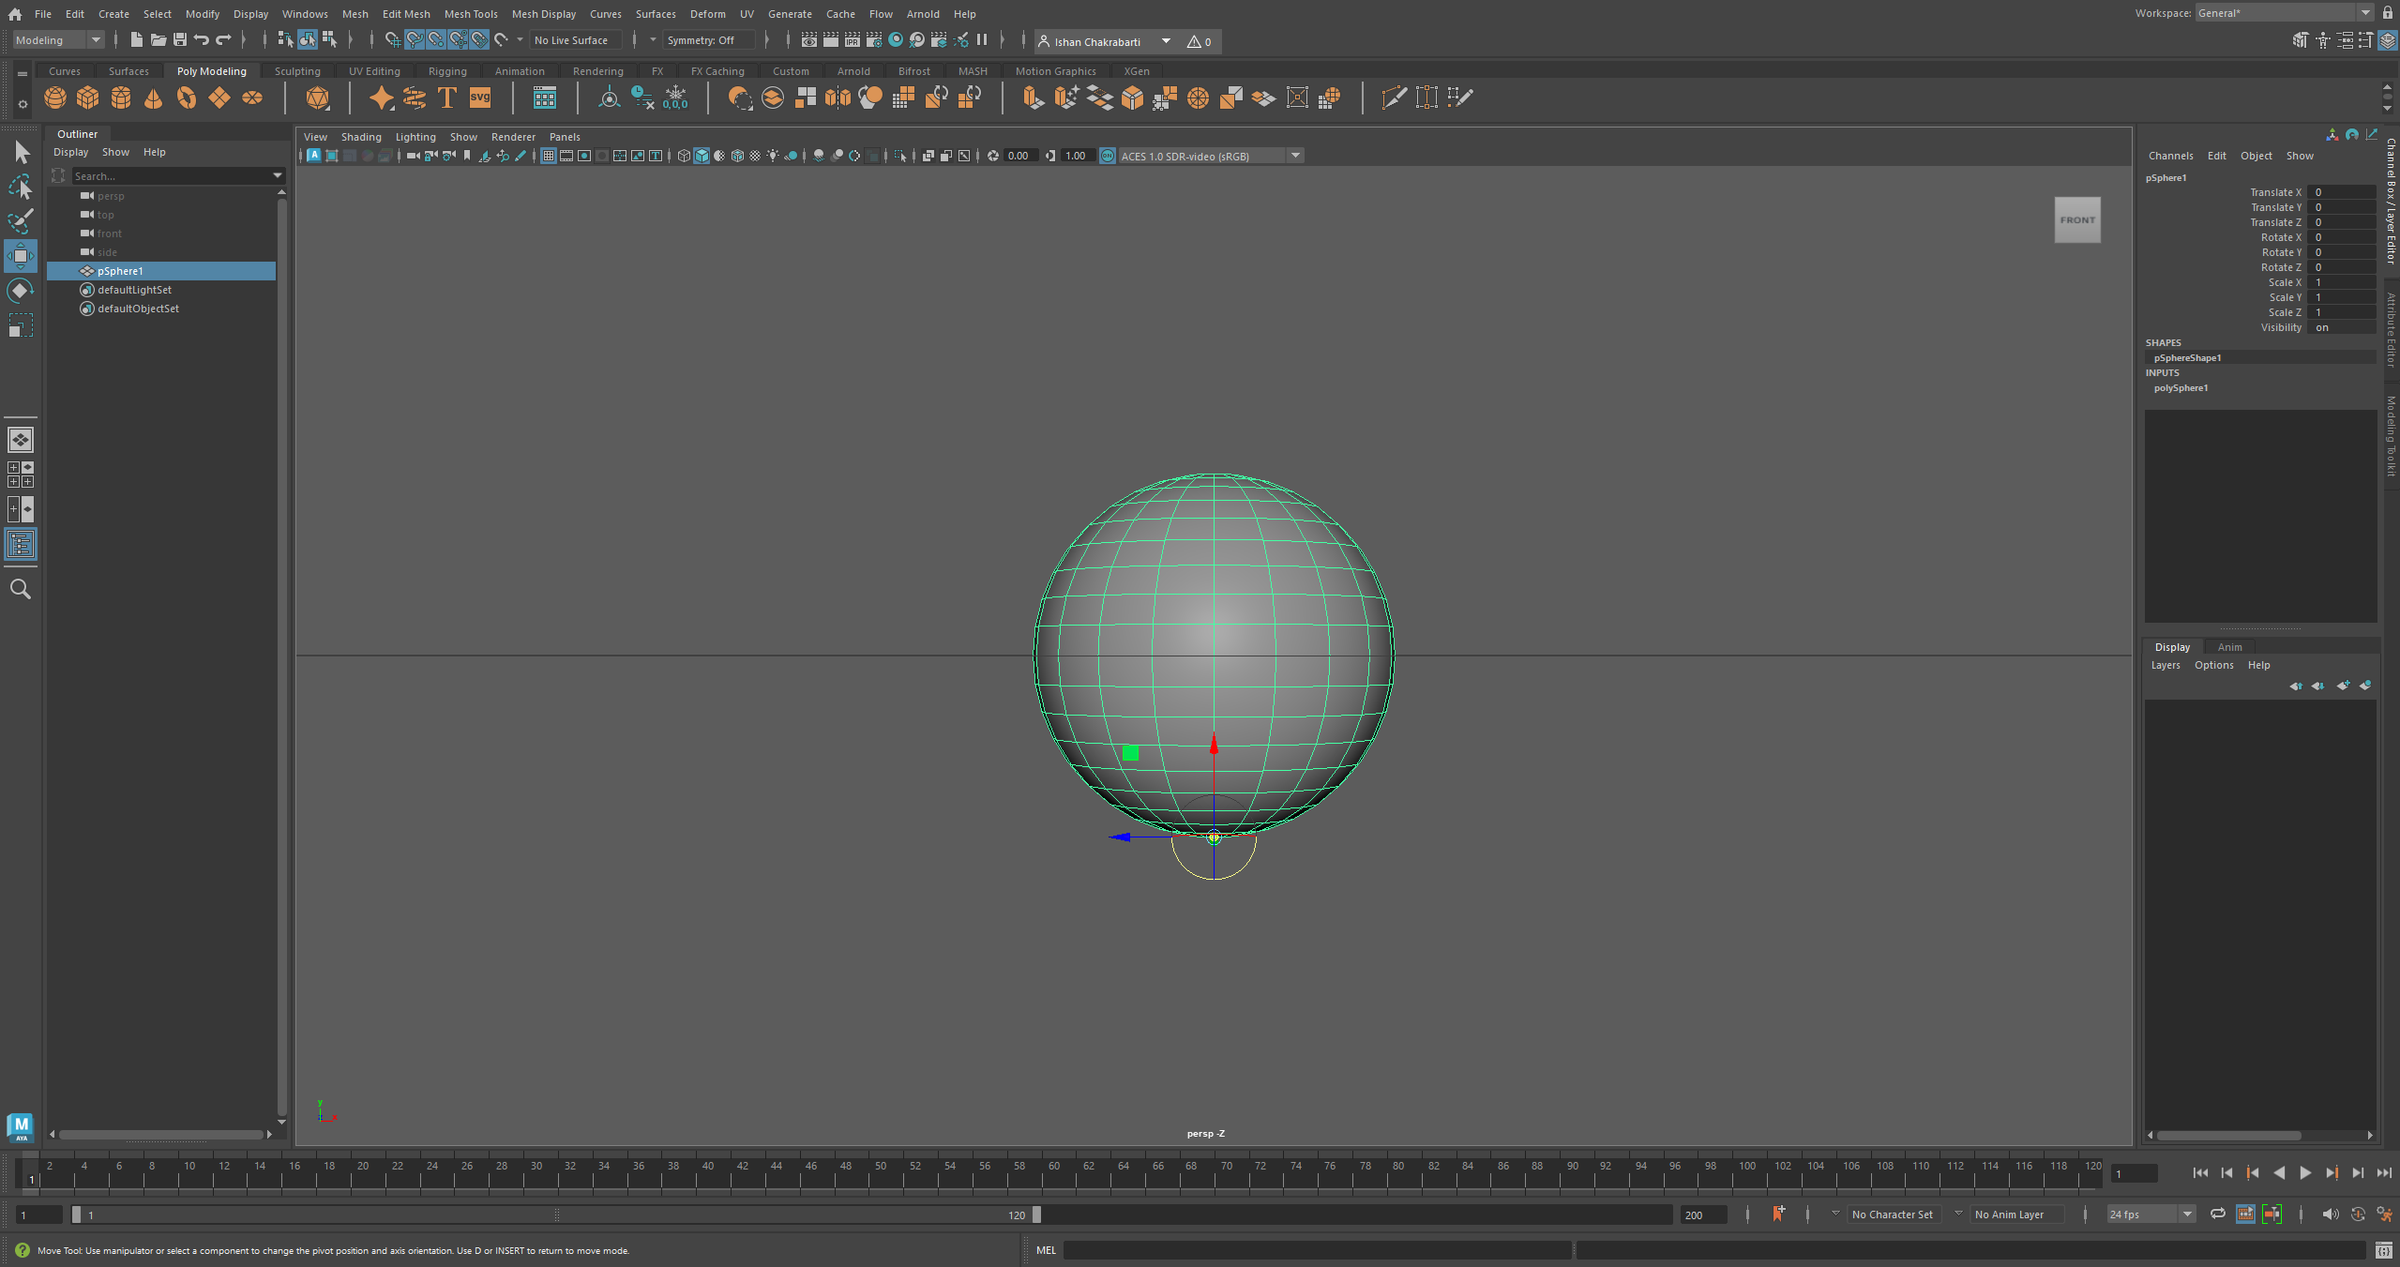Toggle the viewport grid display
Screen dimensions: 2400x1267
click(x=548, y=155)
